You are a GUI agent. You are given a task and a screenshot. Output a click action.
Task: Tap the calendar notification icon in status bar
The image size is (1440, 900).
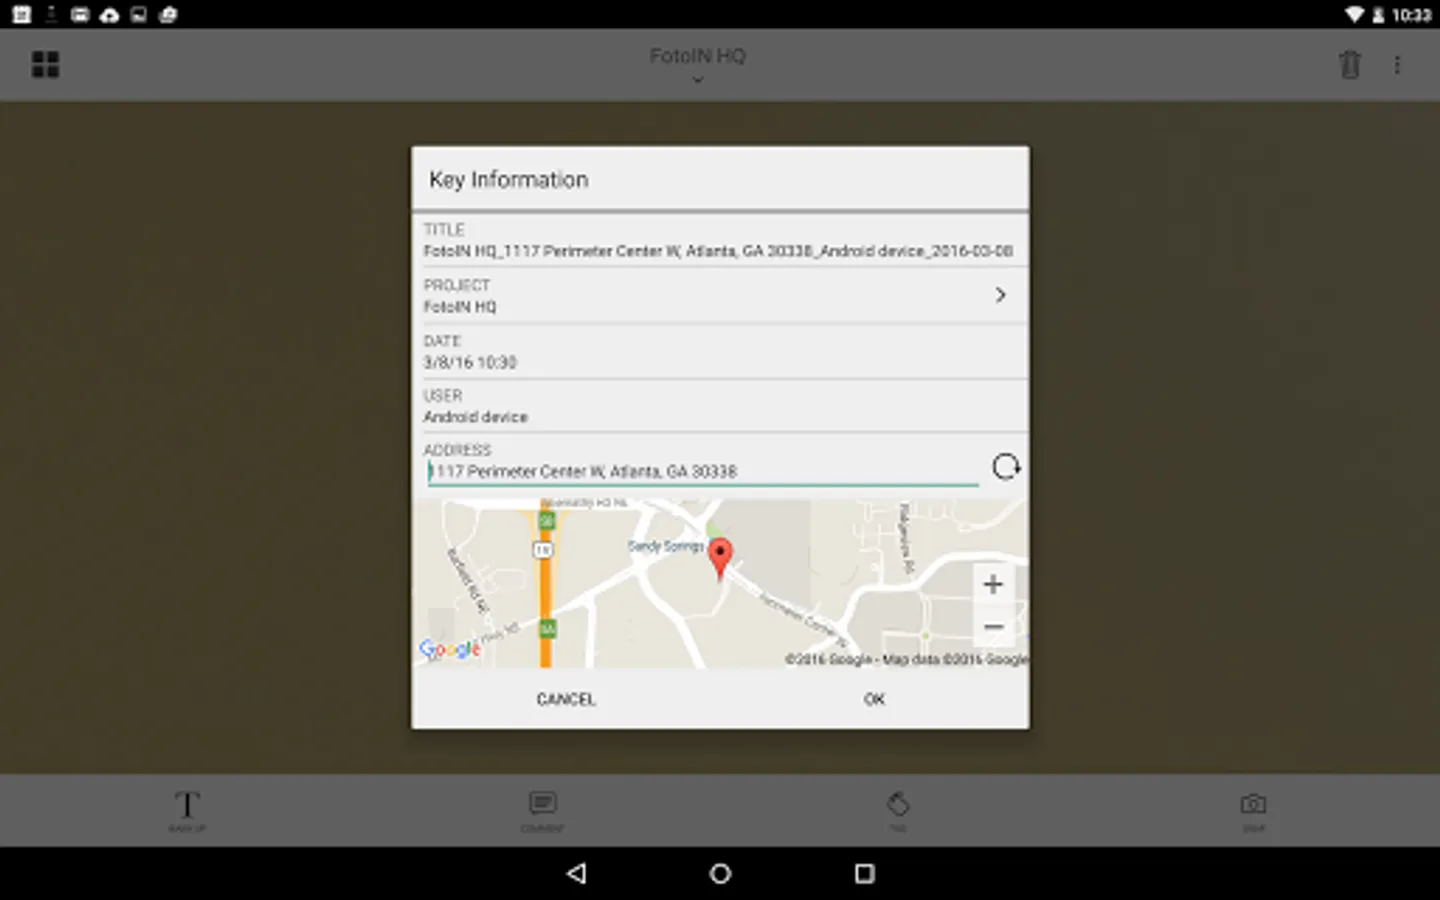point(21,15)
